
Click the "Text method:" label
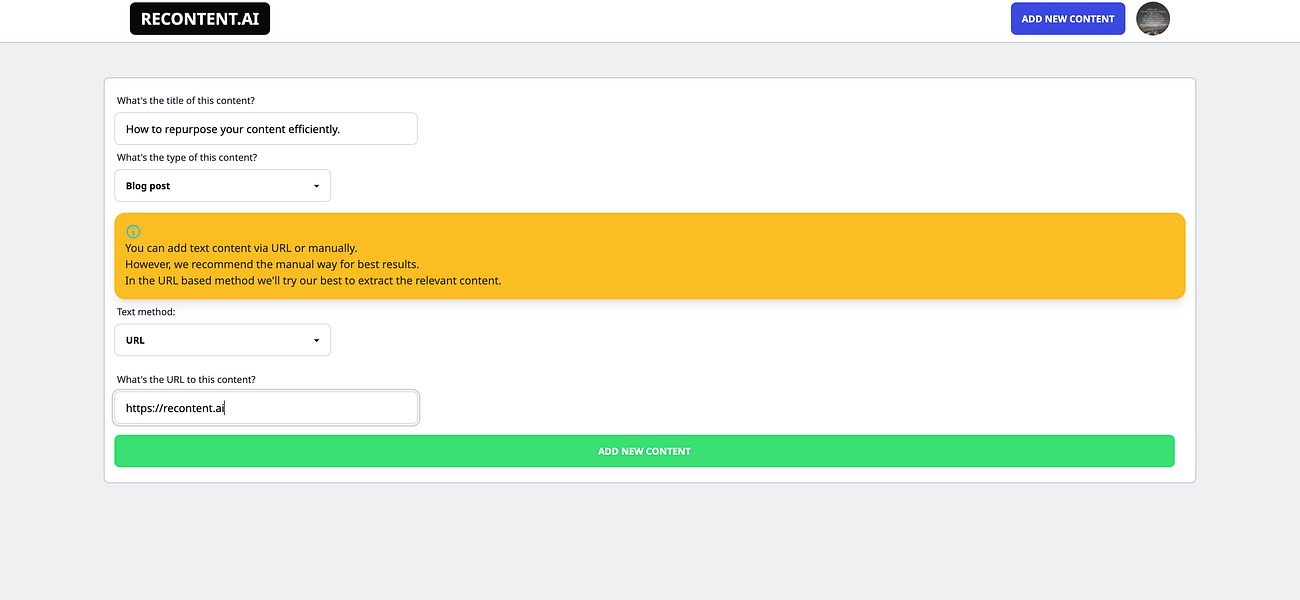point(146,312)
